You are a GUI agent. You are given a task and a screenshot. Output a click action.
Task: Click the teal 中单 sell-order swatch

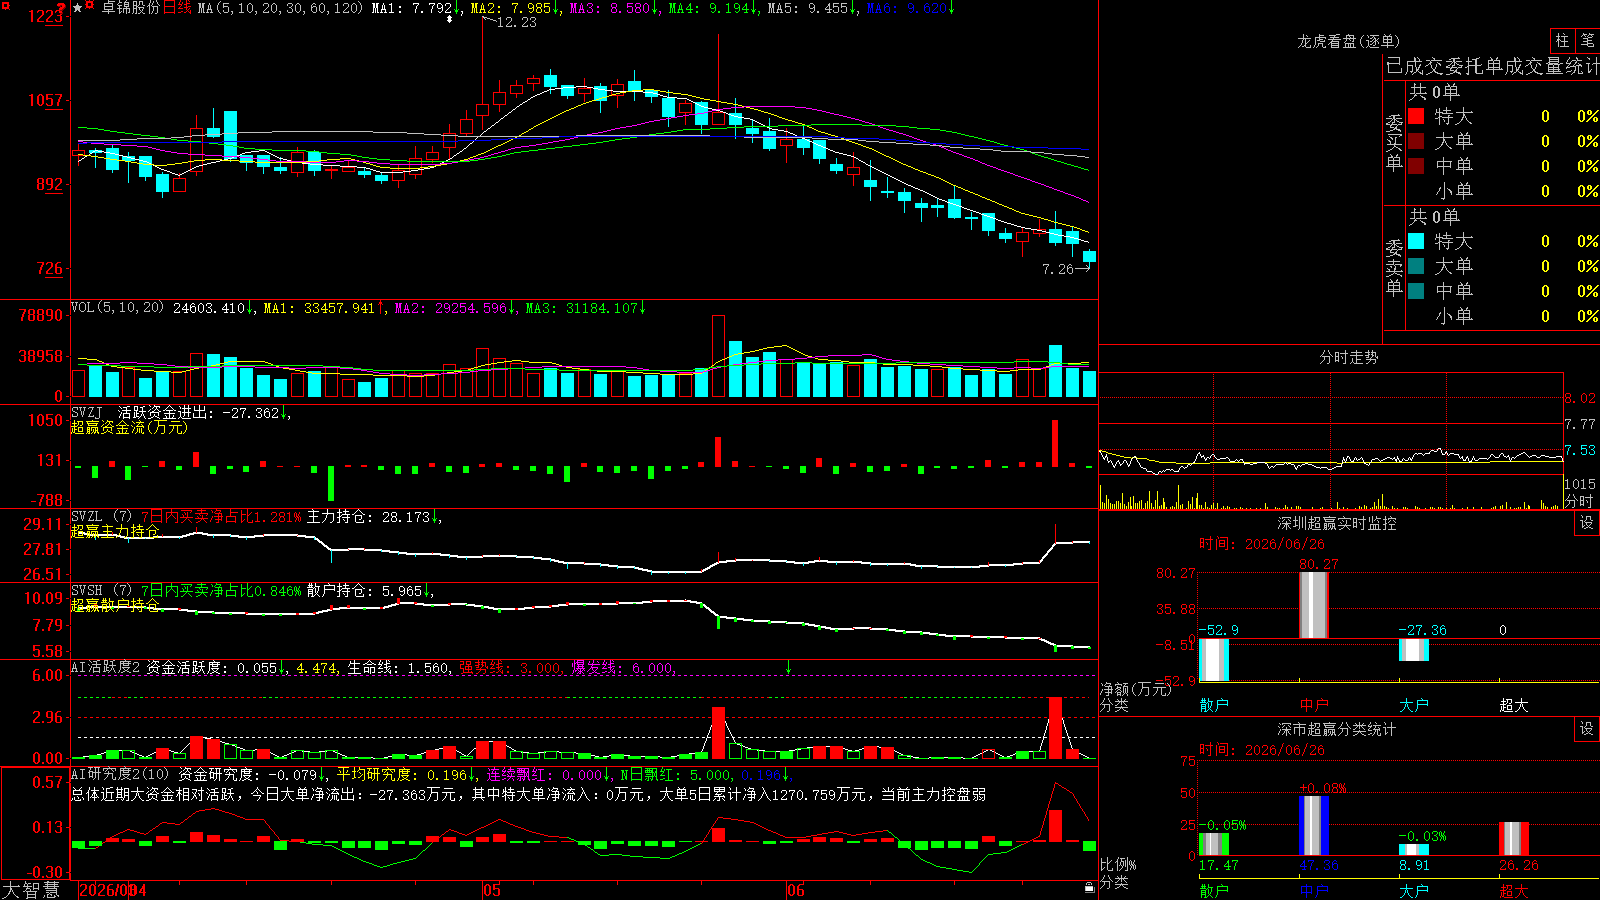[x=1416, y=291]
